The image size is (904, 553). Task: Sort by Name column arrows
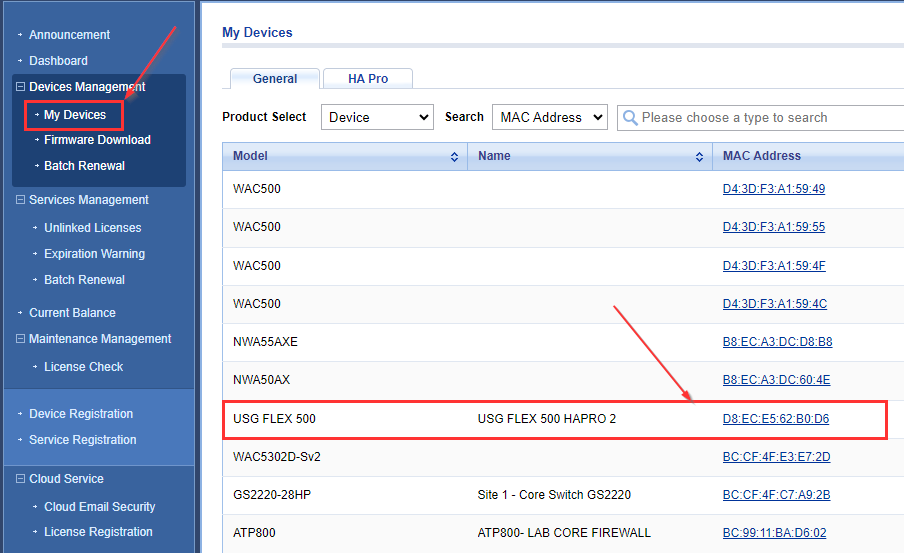pyautogui.click(x=699, y=157)
